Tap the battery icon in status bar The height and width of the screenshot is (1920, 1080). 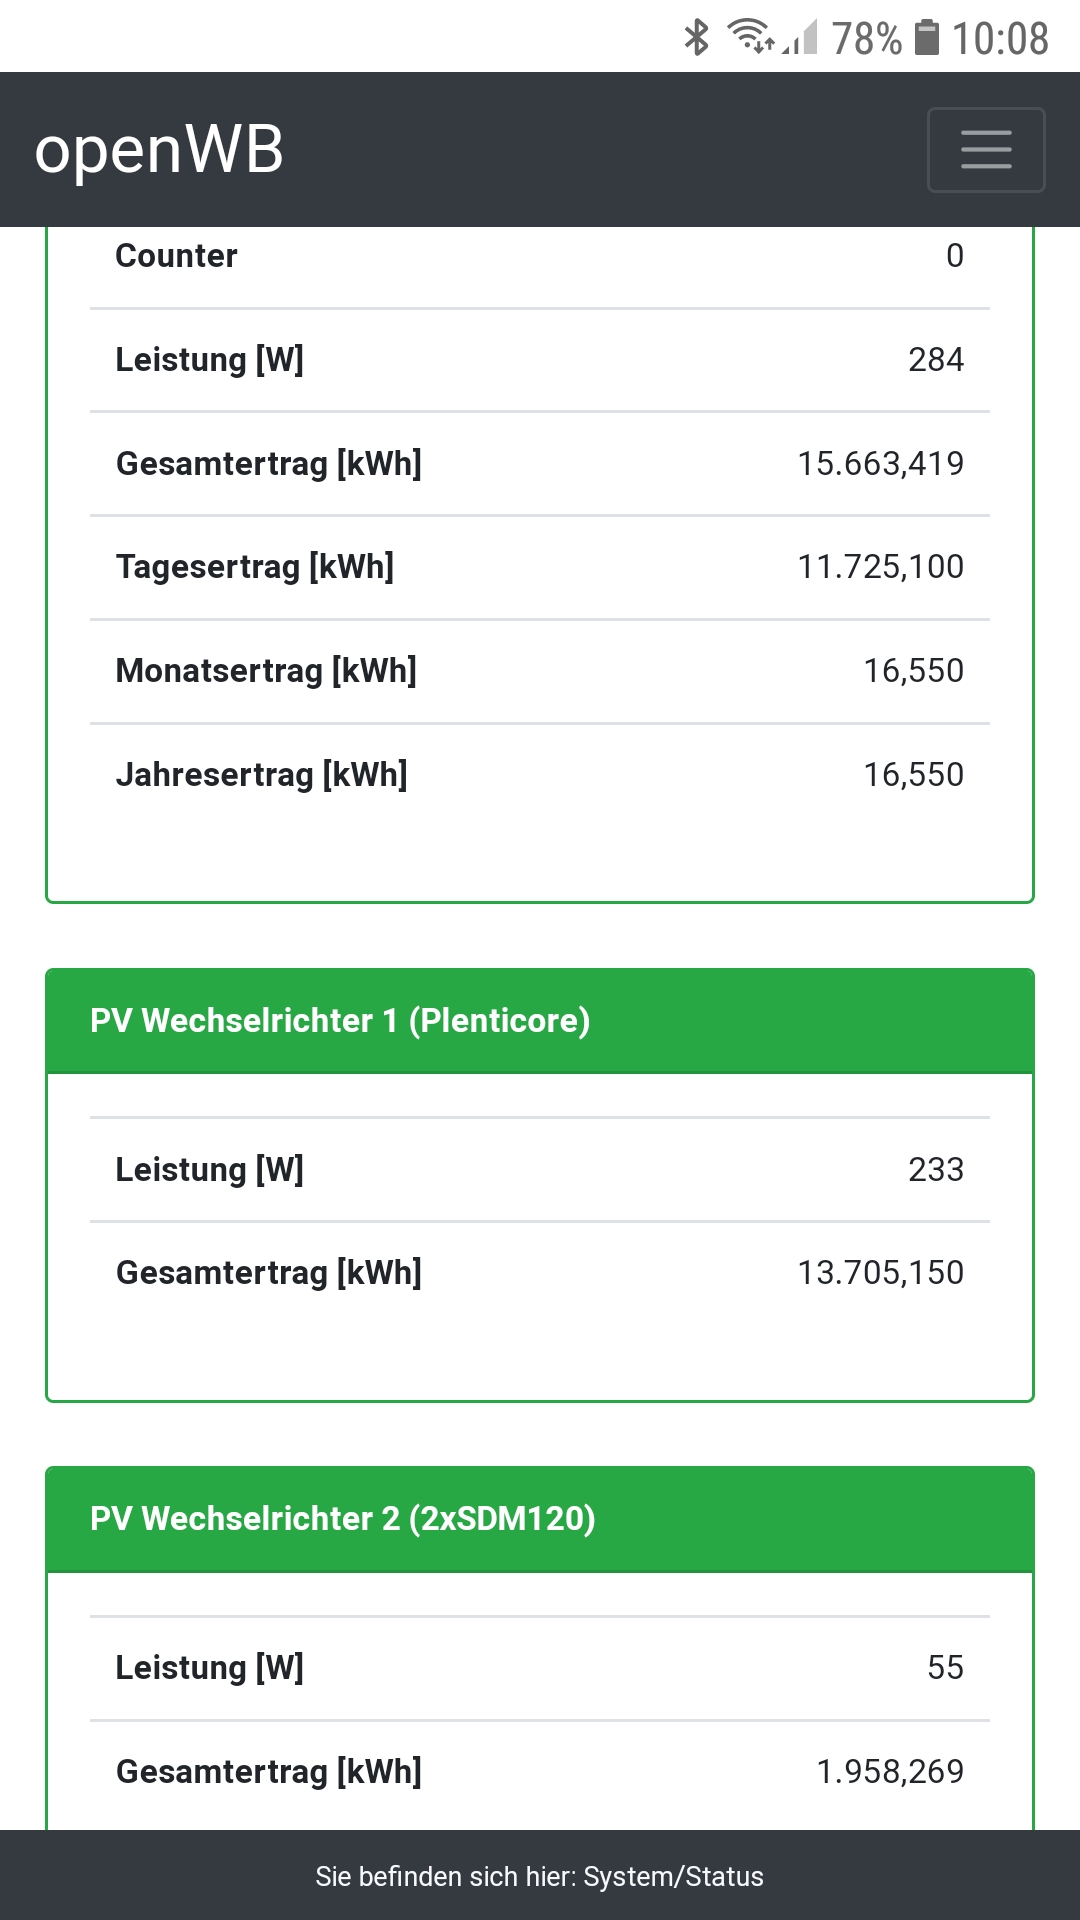[928, 38]
